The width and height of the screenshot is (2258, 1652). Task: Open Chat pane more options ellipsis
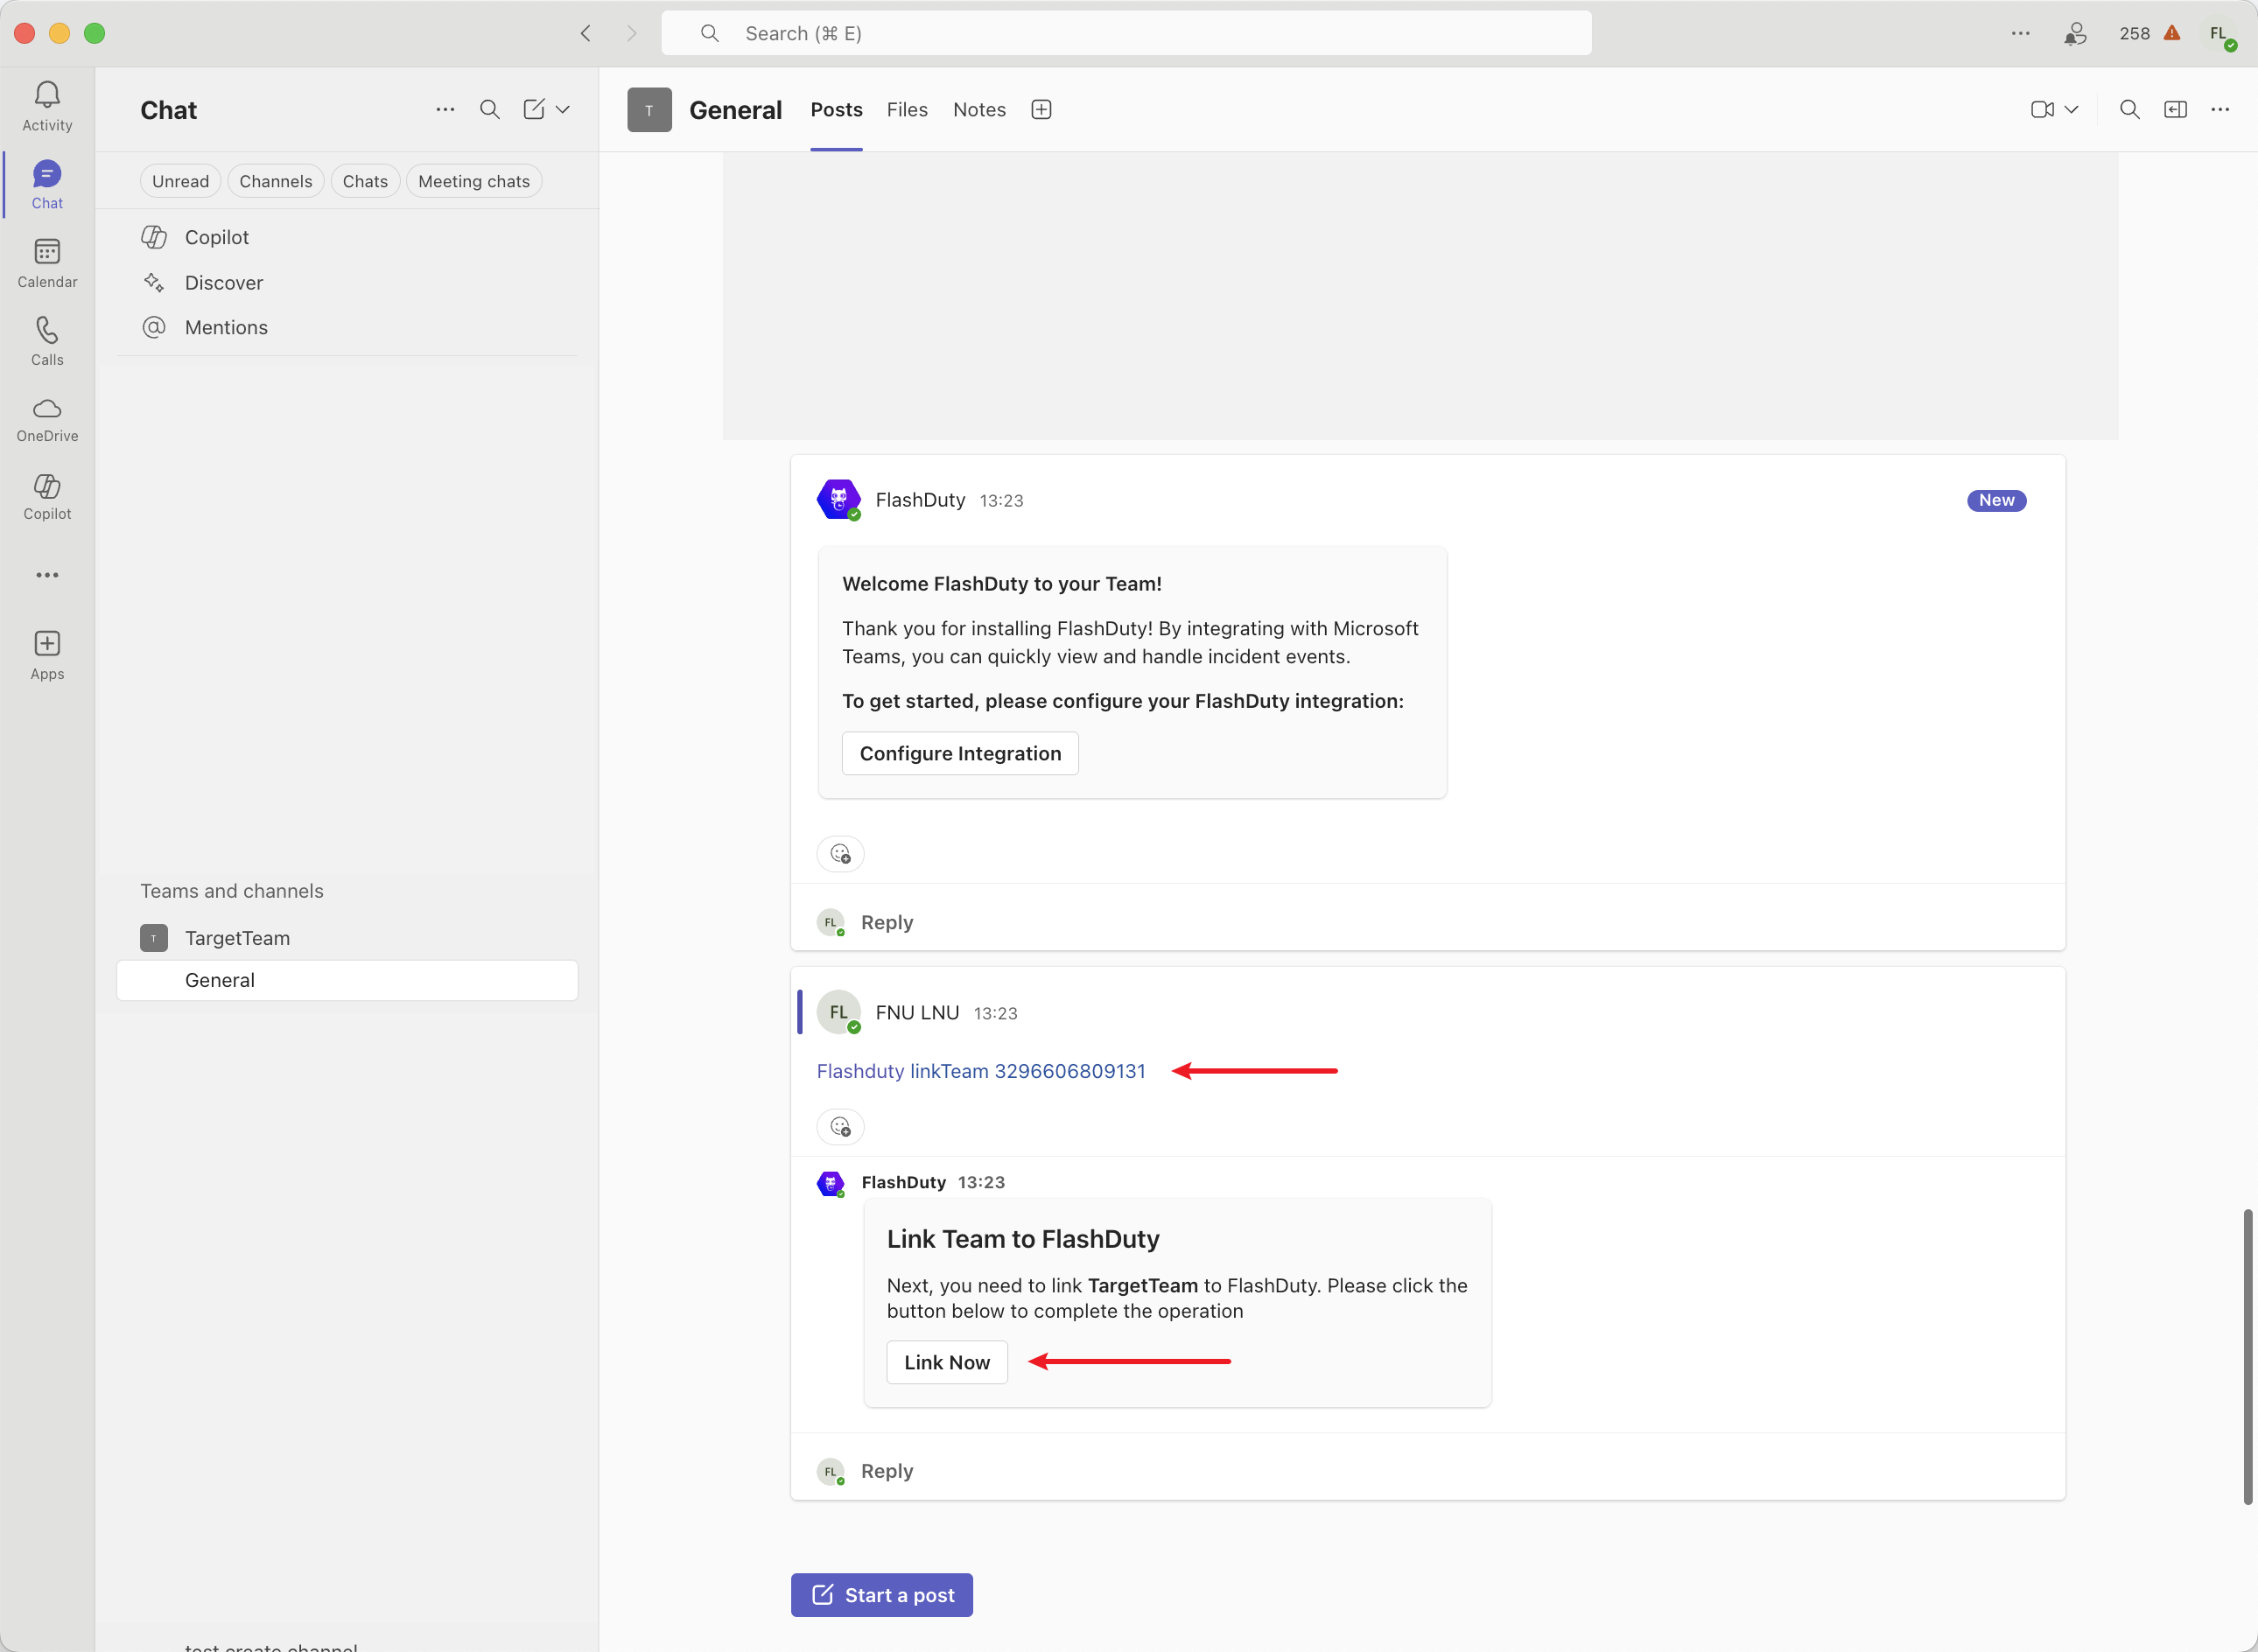(x=445, y=109)
